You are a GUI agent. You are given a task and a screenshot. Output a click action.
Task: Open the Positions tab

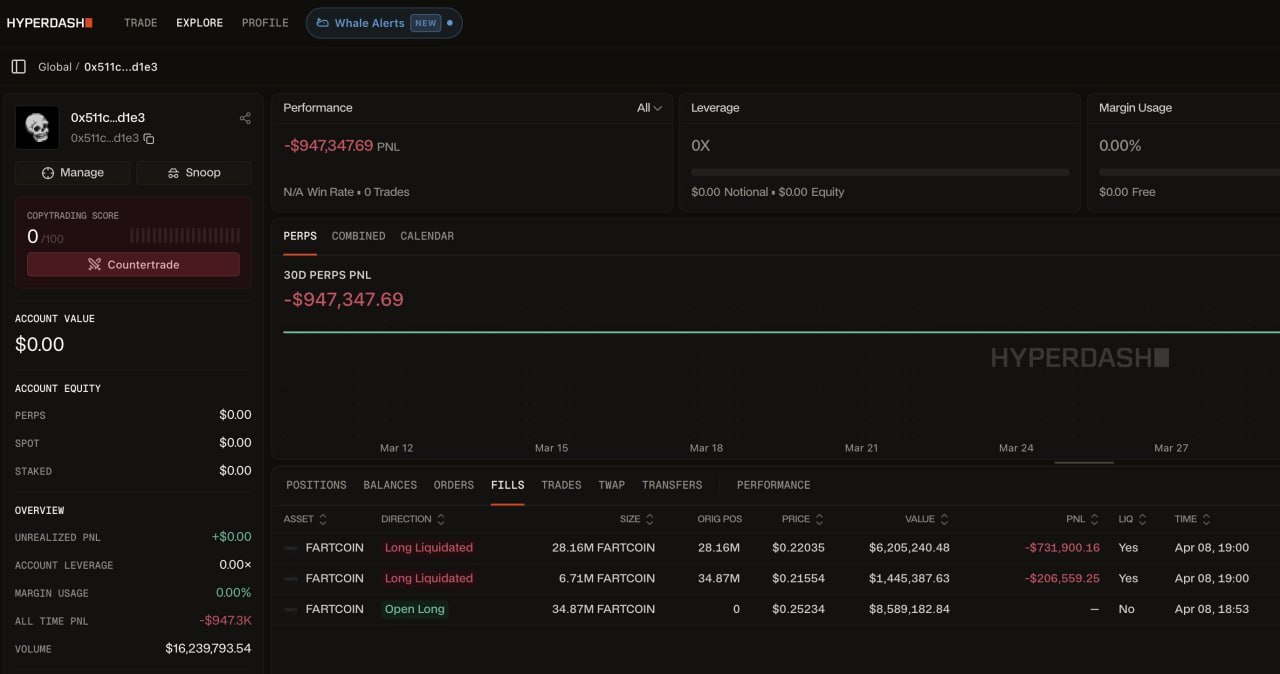[316, 485]
